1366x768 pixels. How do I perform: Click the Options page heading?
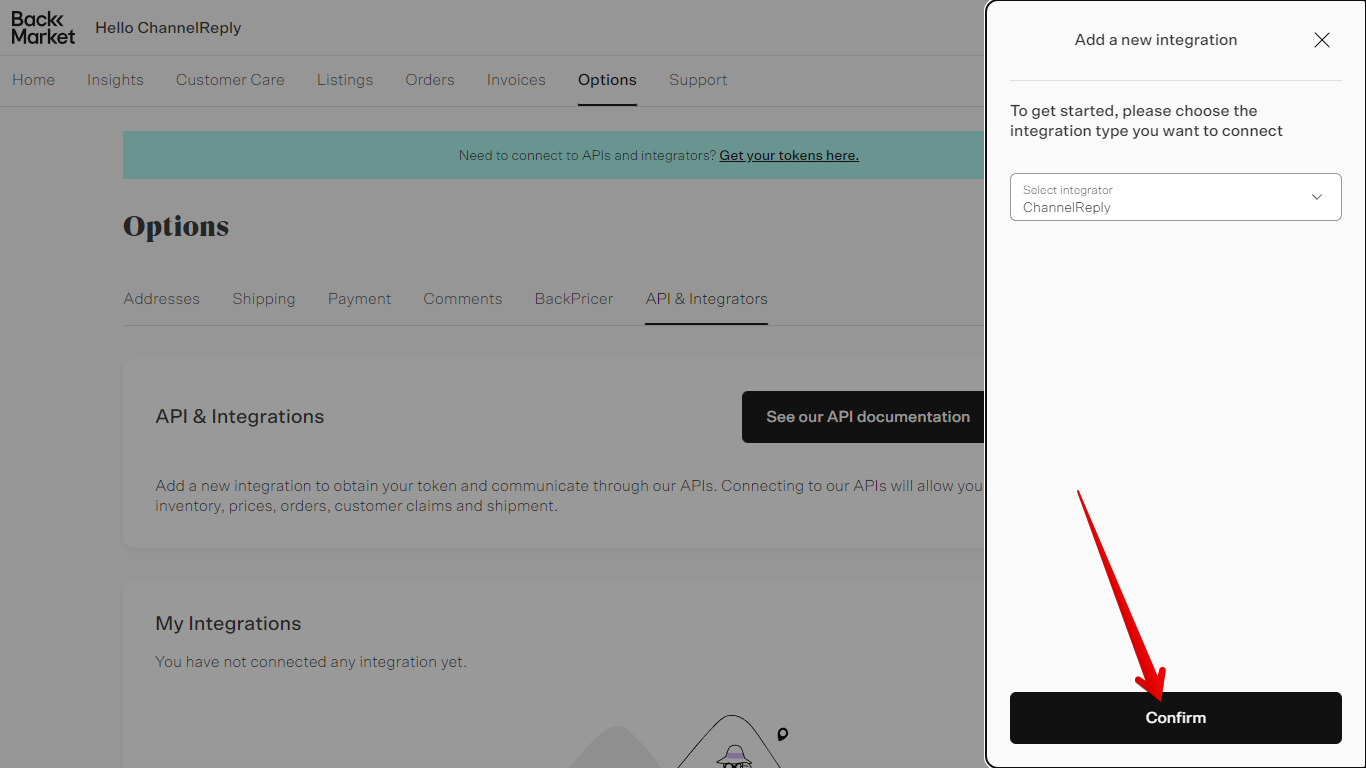pyautogui.click(x=176, y=227)
